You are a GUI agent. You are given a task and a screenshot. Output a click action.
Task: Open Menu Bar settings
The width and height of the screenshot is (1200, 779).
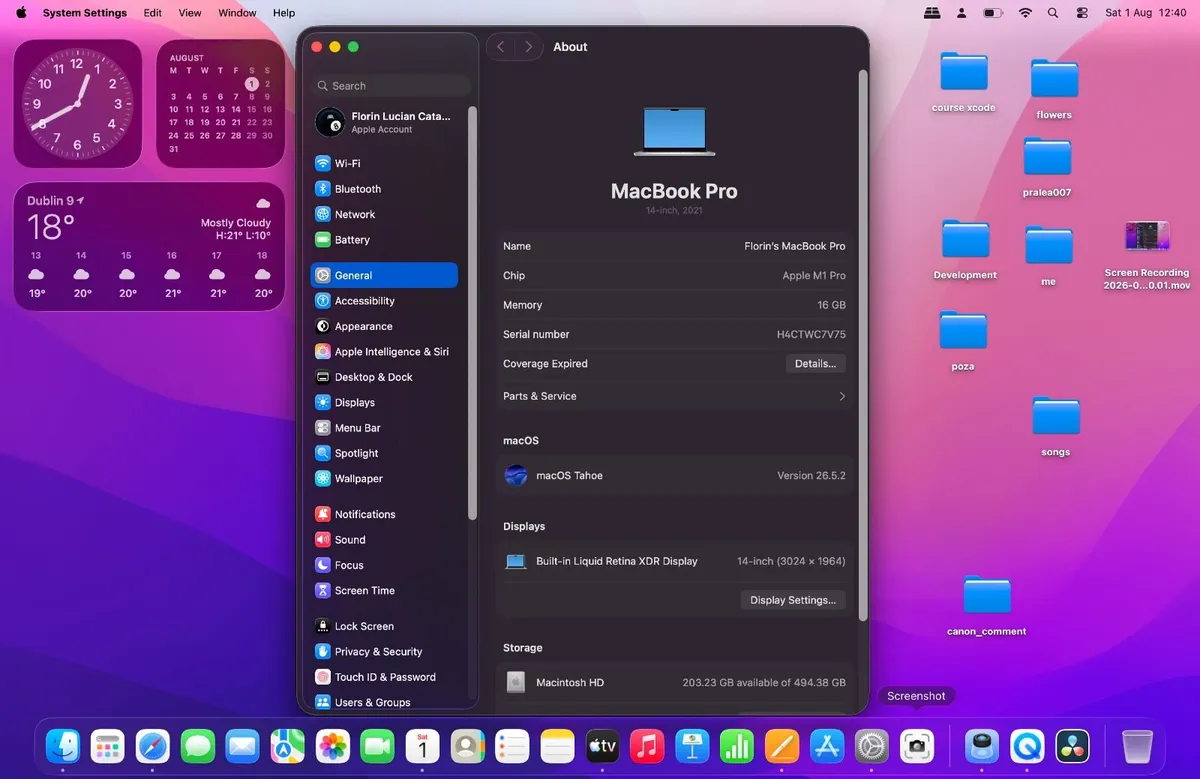coord(384,428)
